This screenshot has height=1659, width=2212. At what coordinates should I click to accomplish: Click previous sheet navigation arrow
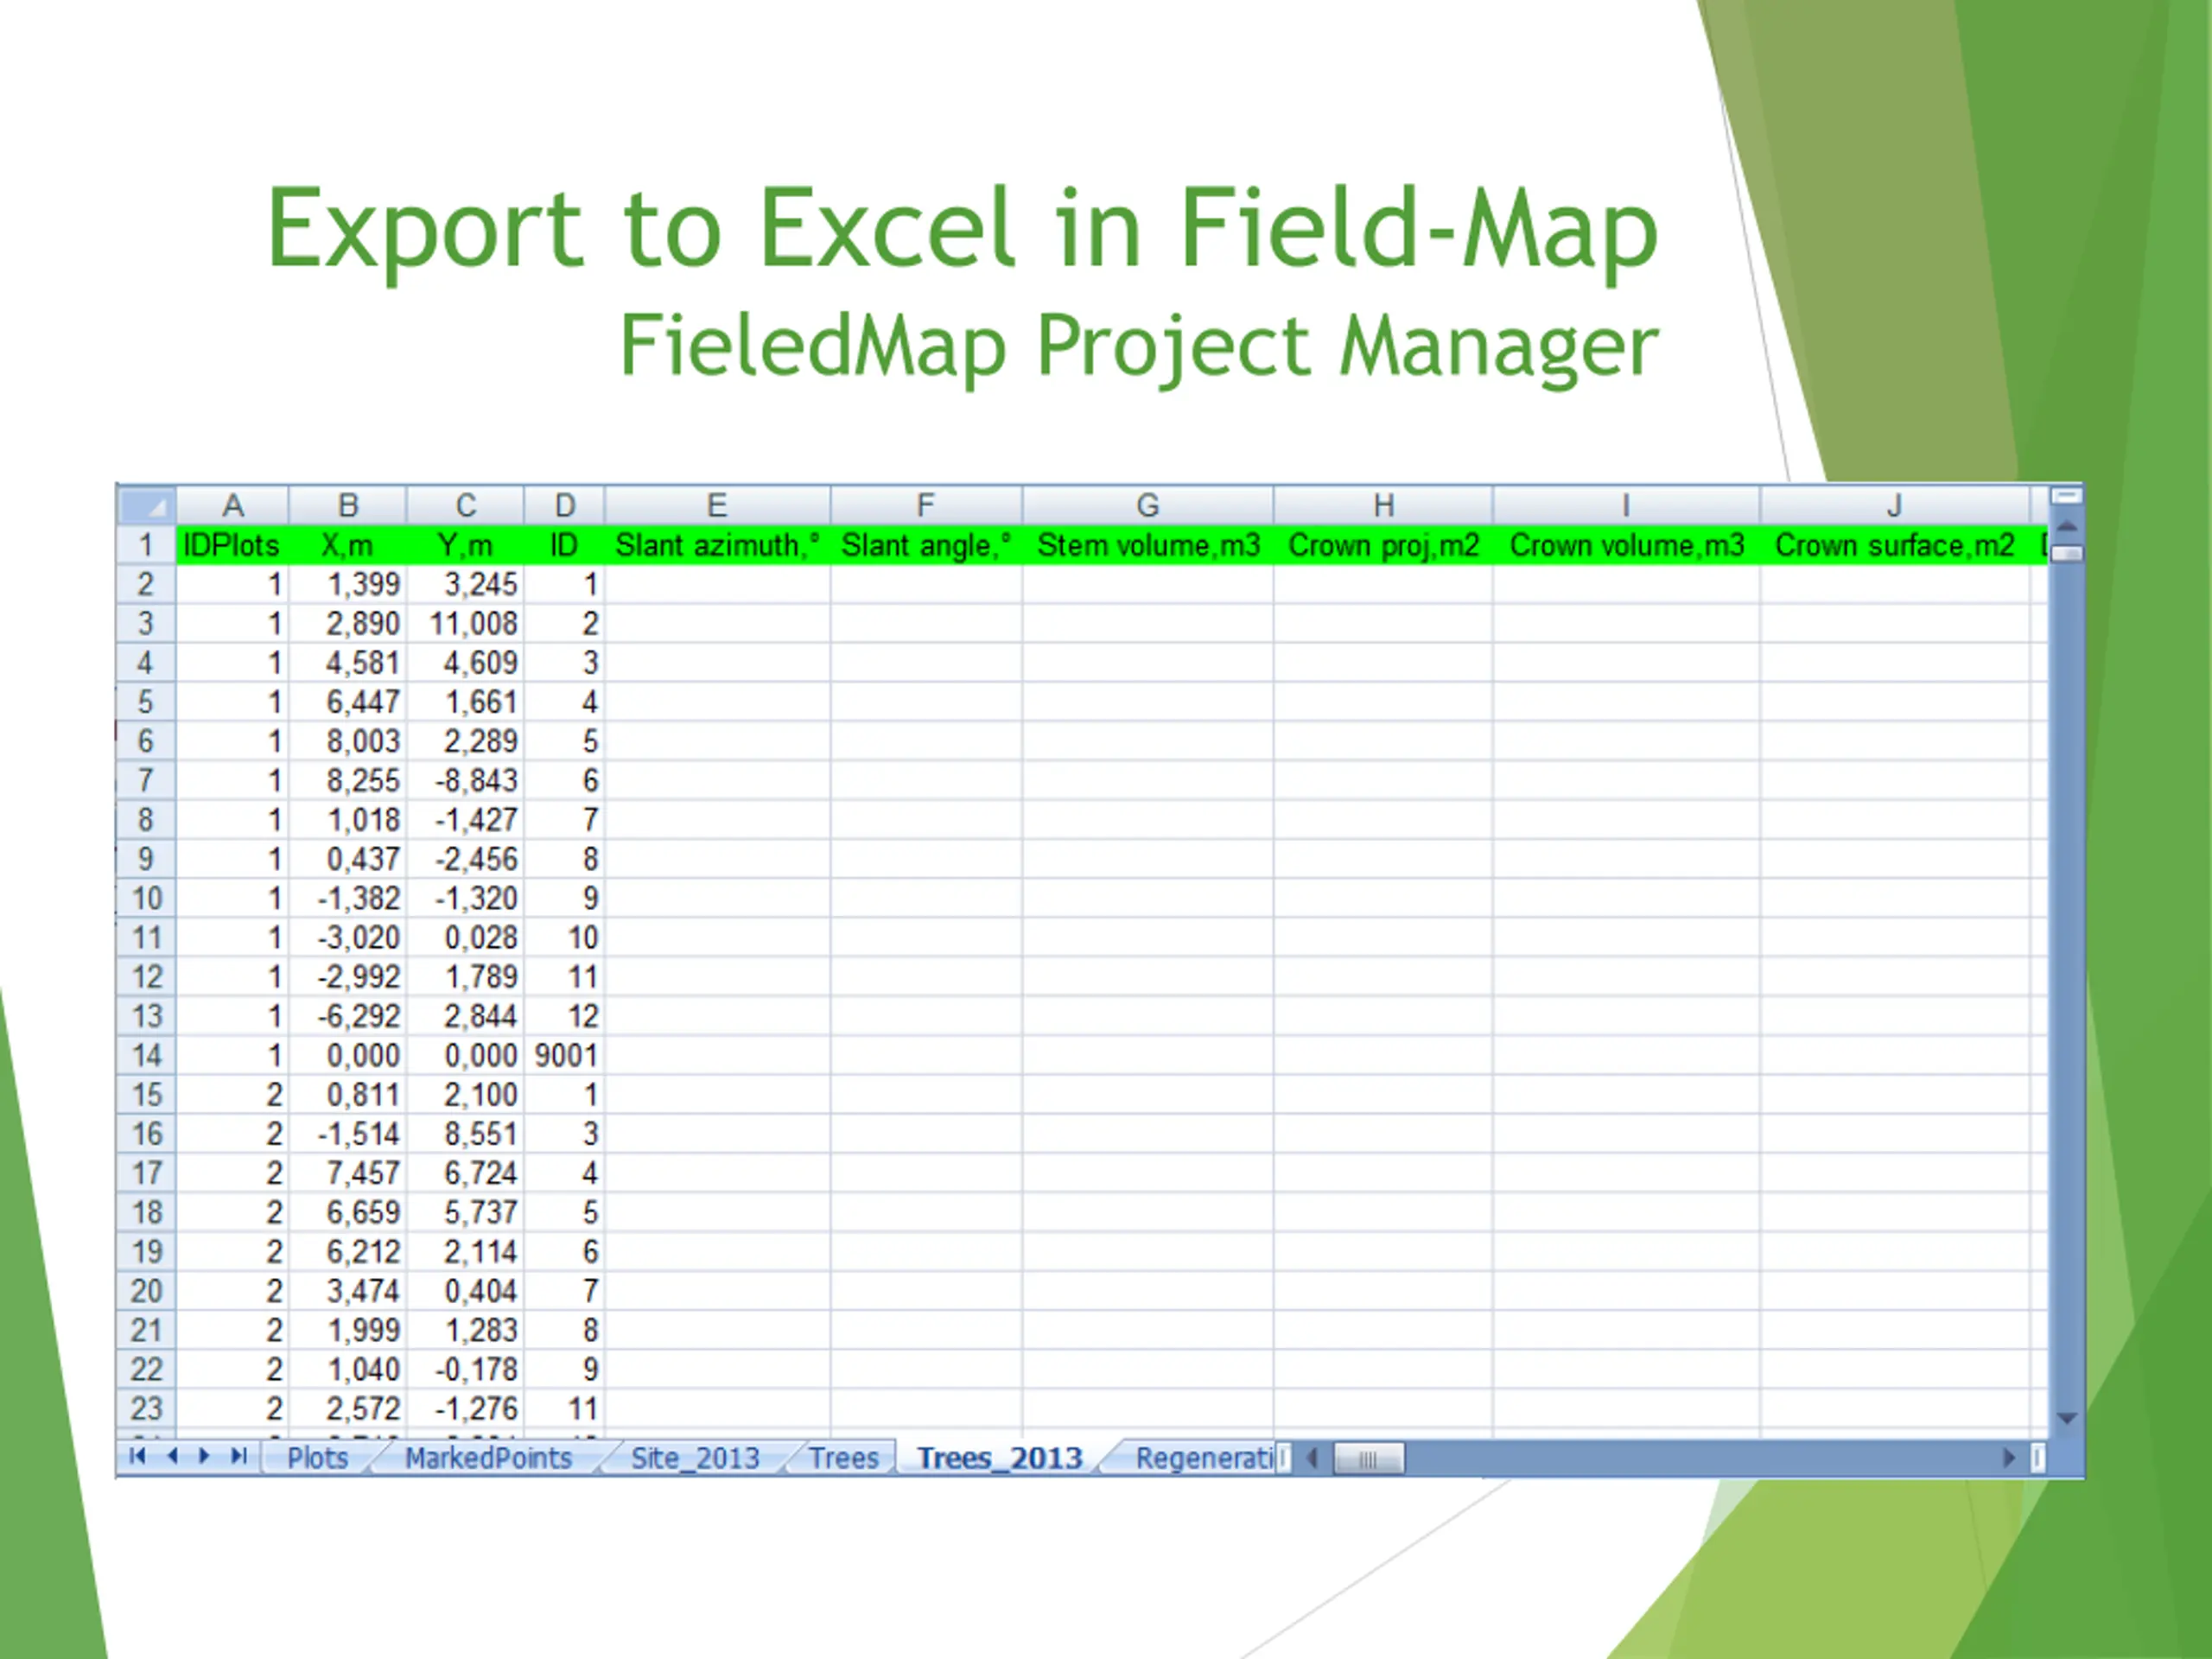[172, 1456]
